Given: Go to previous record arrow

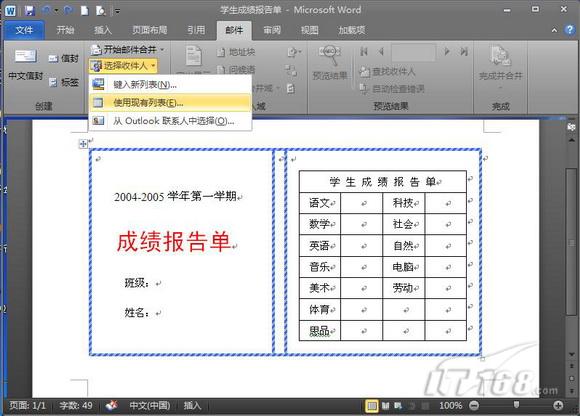Looking at the screenshot, I should [x=381, y=51].
